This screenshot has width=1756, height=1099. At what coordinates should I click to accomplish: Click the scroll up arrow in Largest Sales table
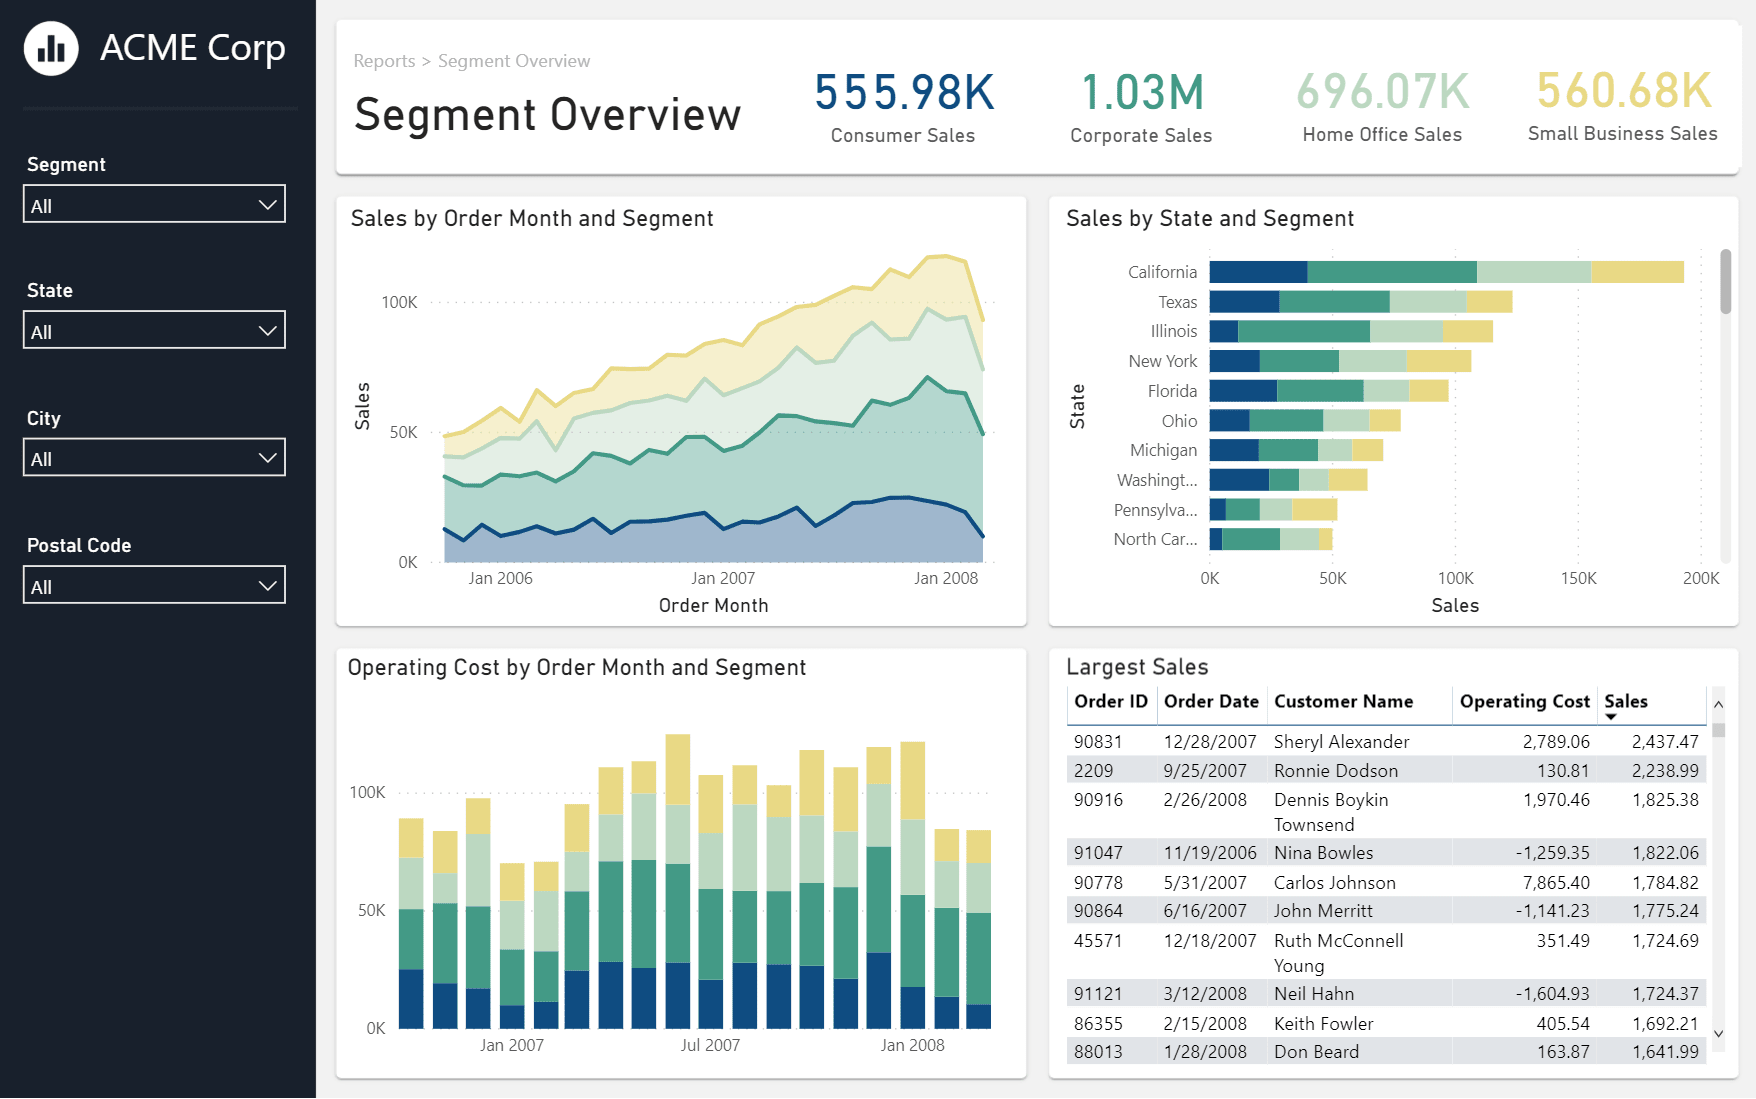click(x=1718, y=704)
